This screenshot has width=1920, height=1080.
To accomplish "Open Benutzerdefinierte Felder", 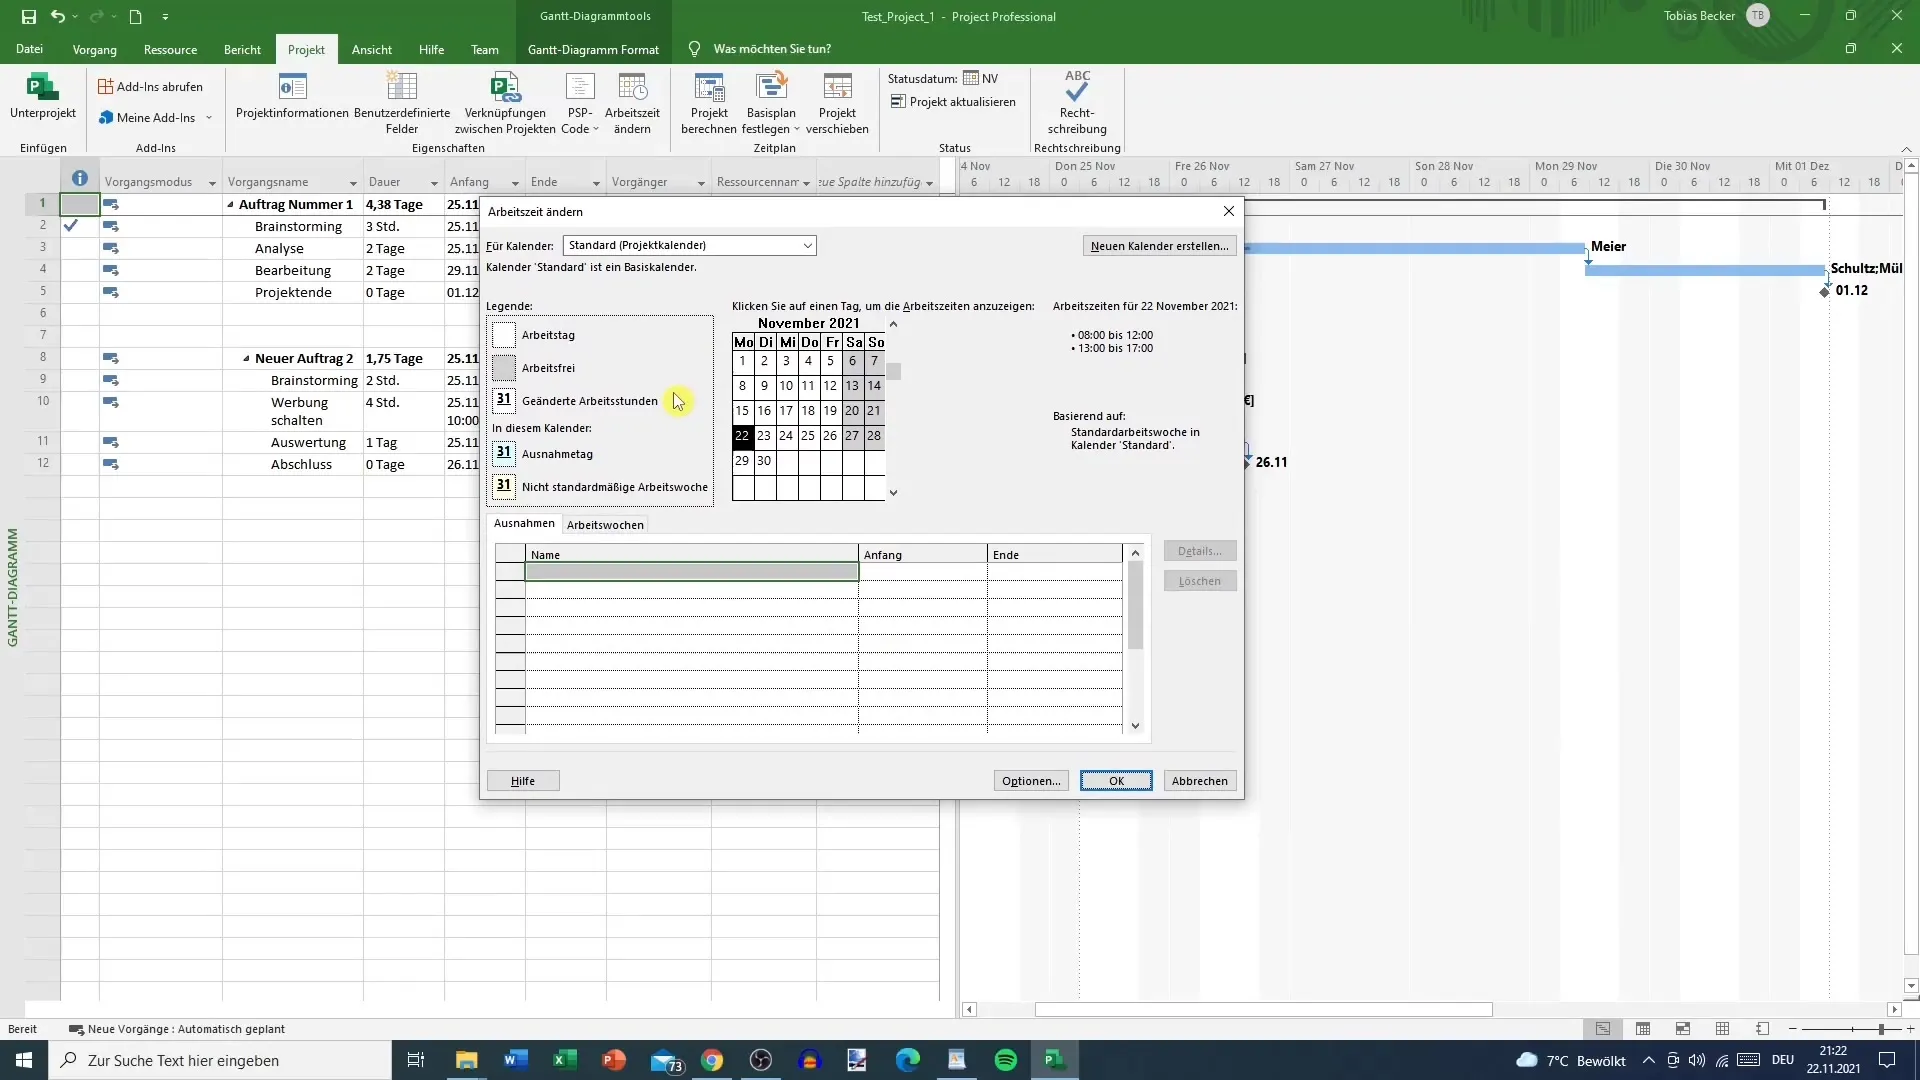I will point(402,103).
